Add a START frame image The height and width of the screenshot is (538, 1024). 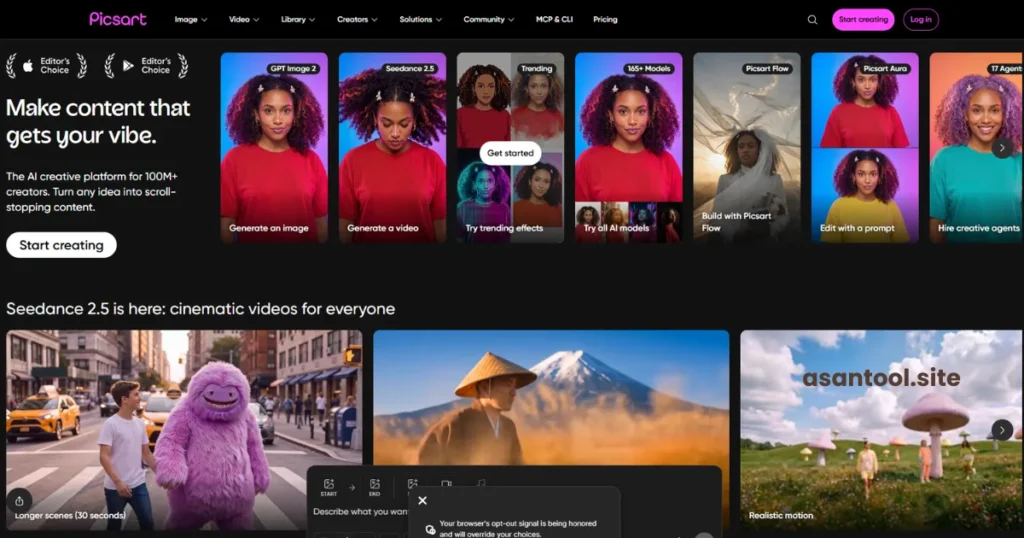point(328,487)
